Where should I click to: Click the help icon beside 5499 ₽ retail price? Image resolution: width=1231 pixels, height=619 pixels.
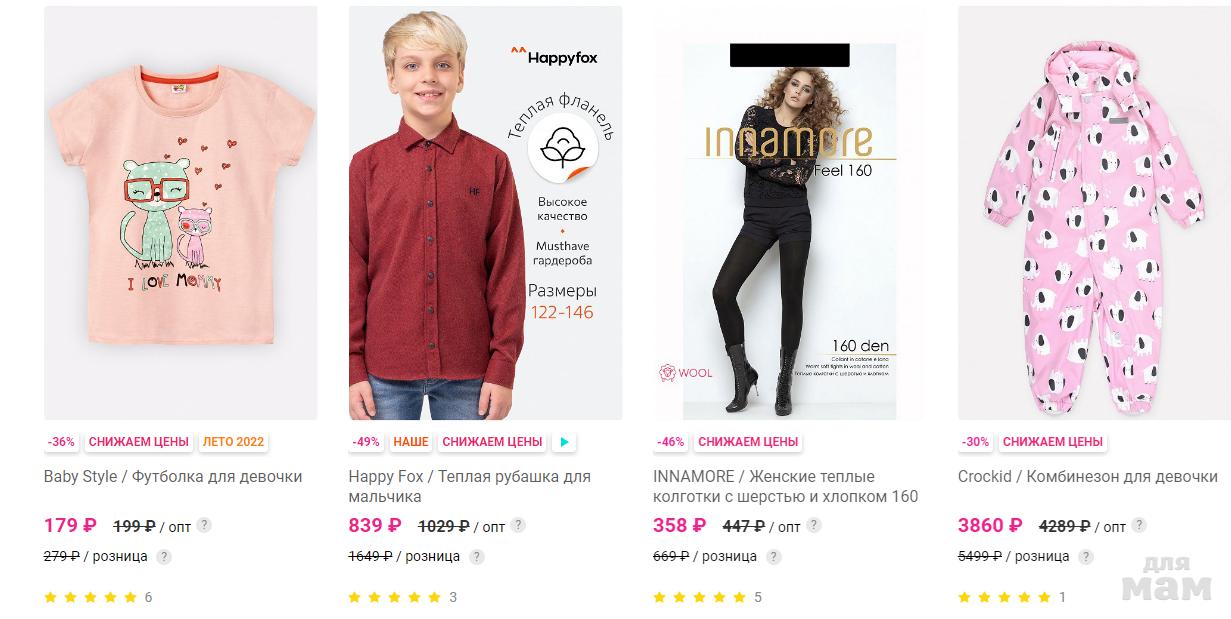pyautogui.click(x=1086, y=557)
